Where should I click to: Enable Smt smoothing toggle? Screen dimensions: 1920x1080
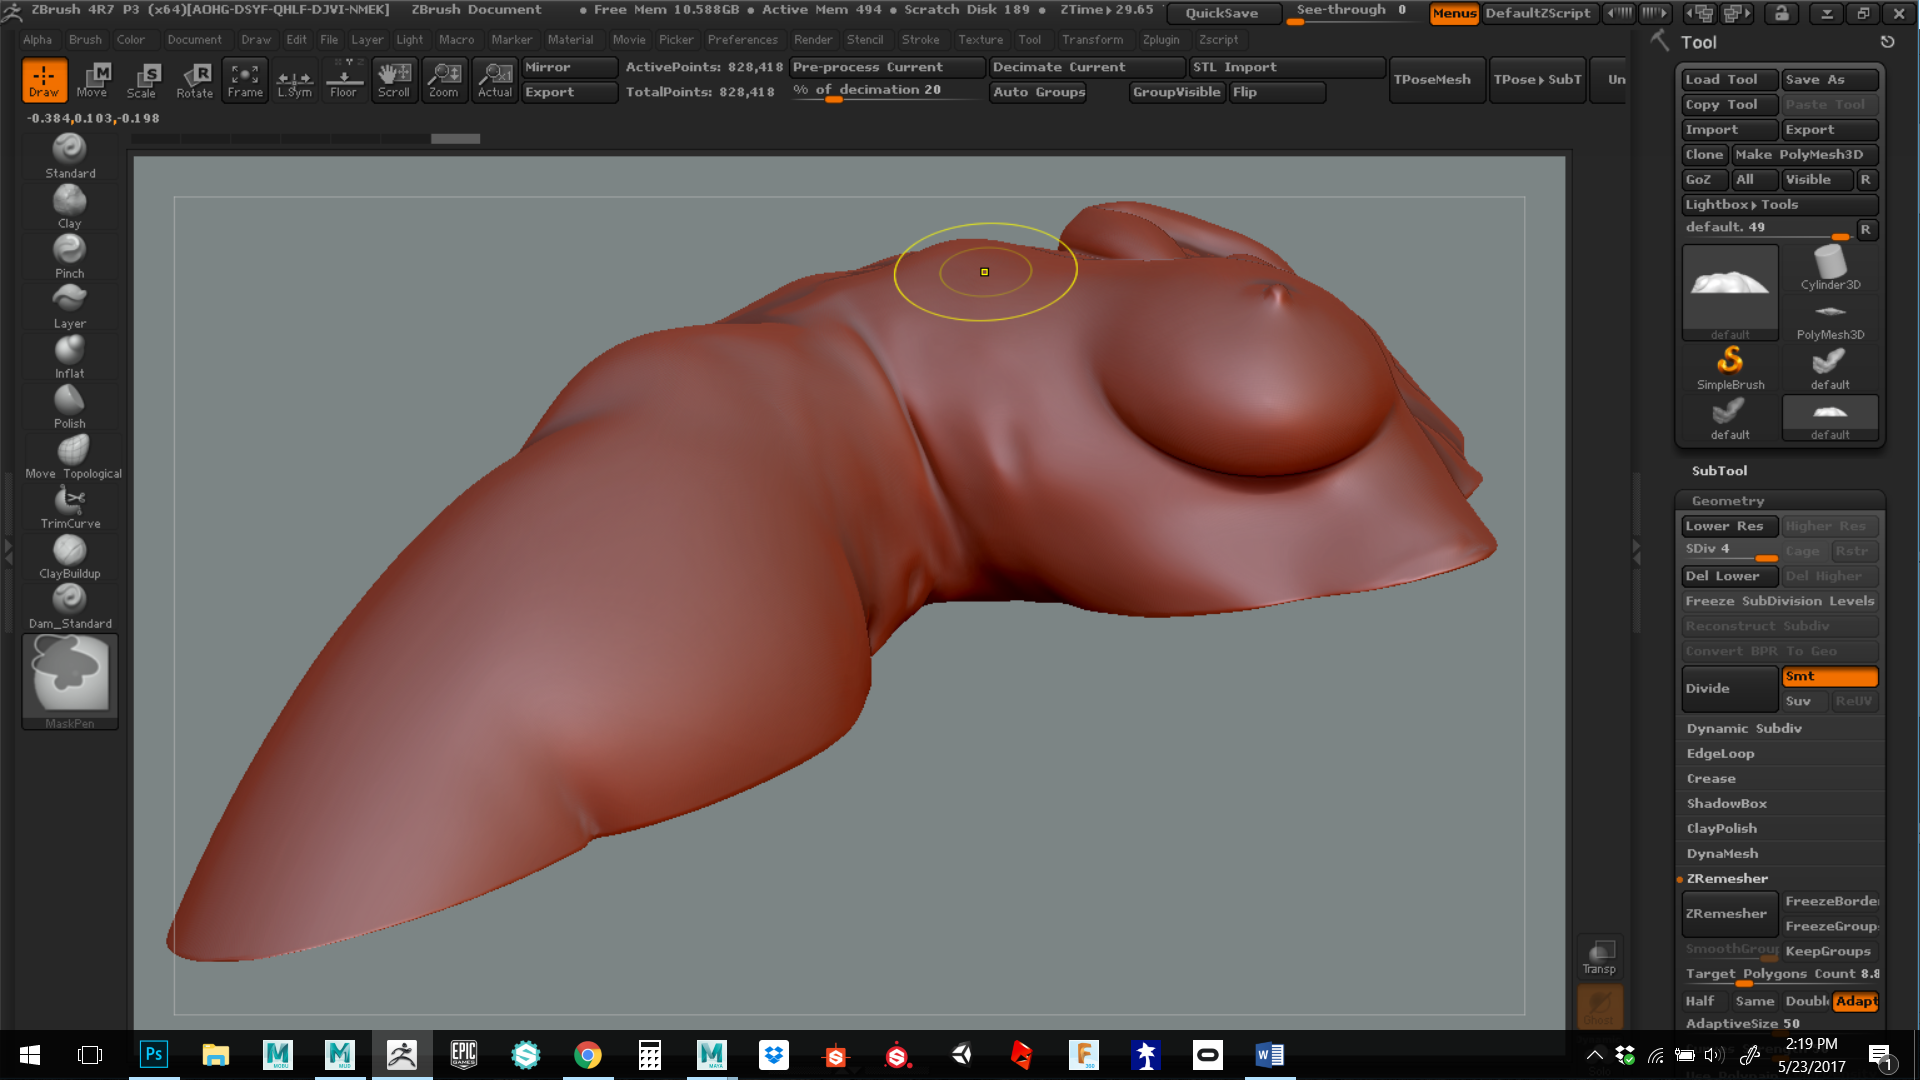(x=1829, y=677)
